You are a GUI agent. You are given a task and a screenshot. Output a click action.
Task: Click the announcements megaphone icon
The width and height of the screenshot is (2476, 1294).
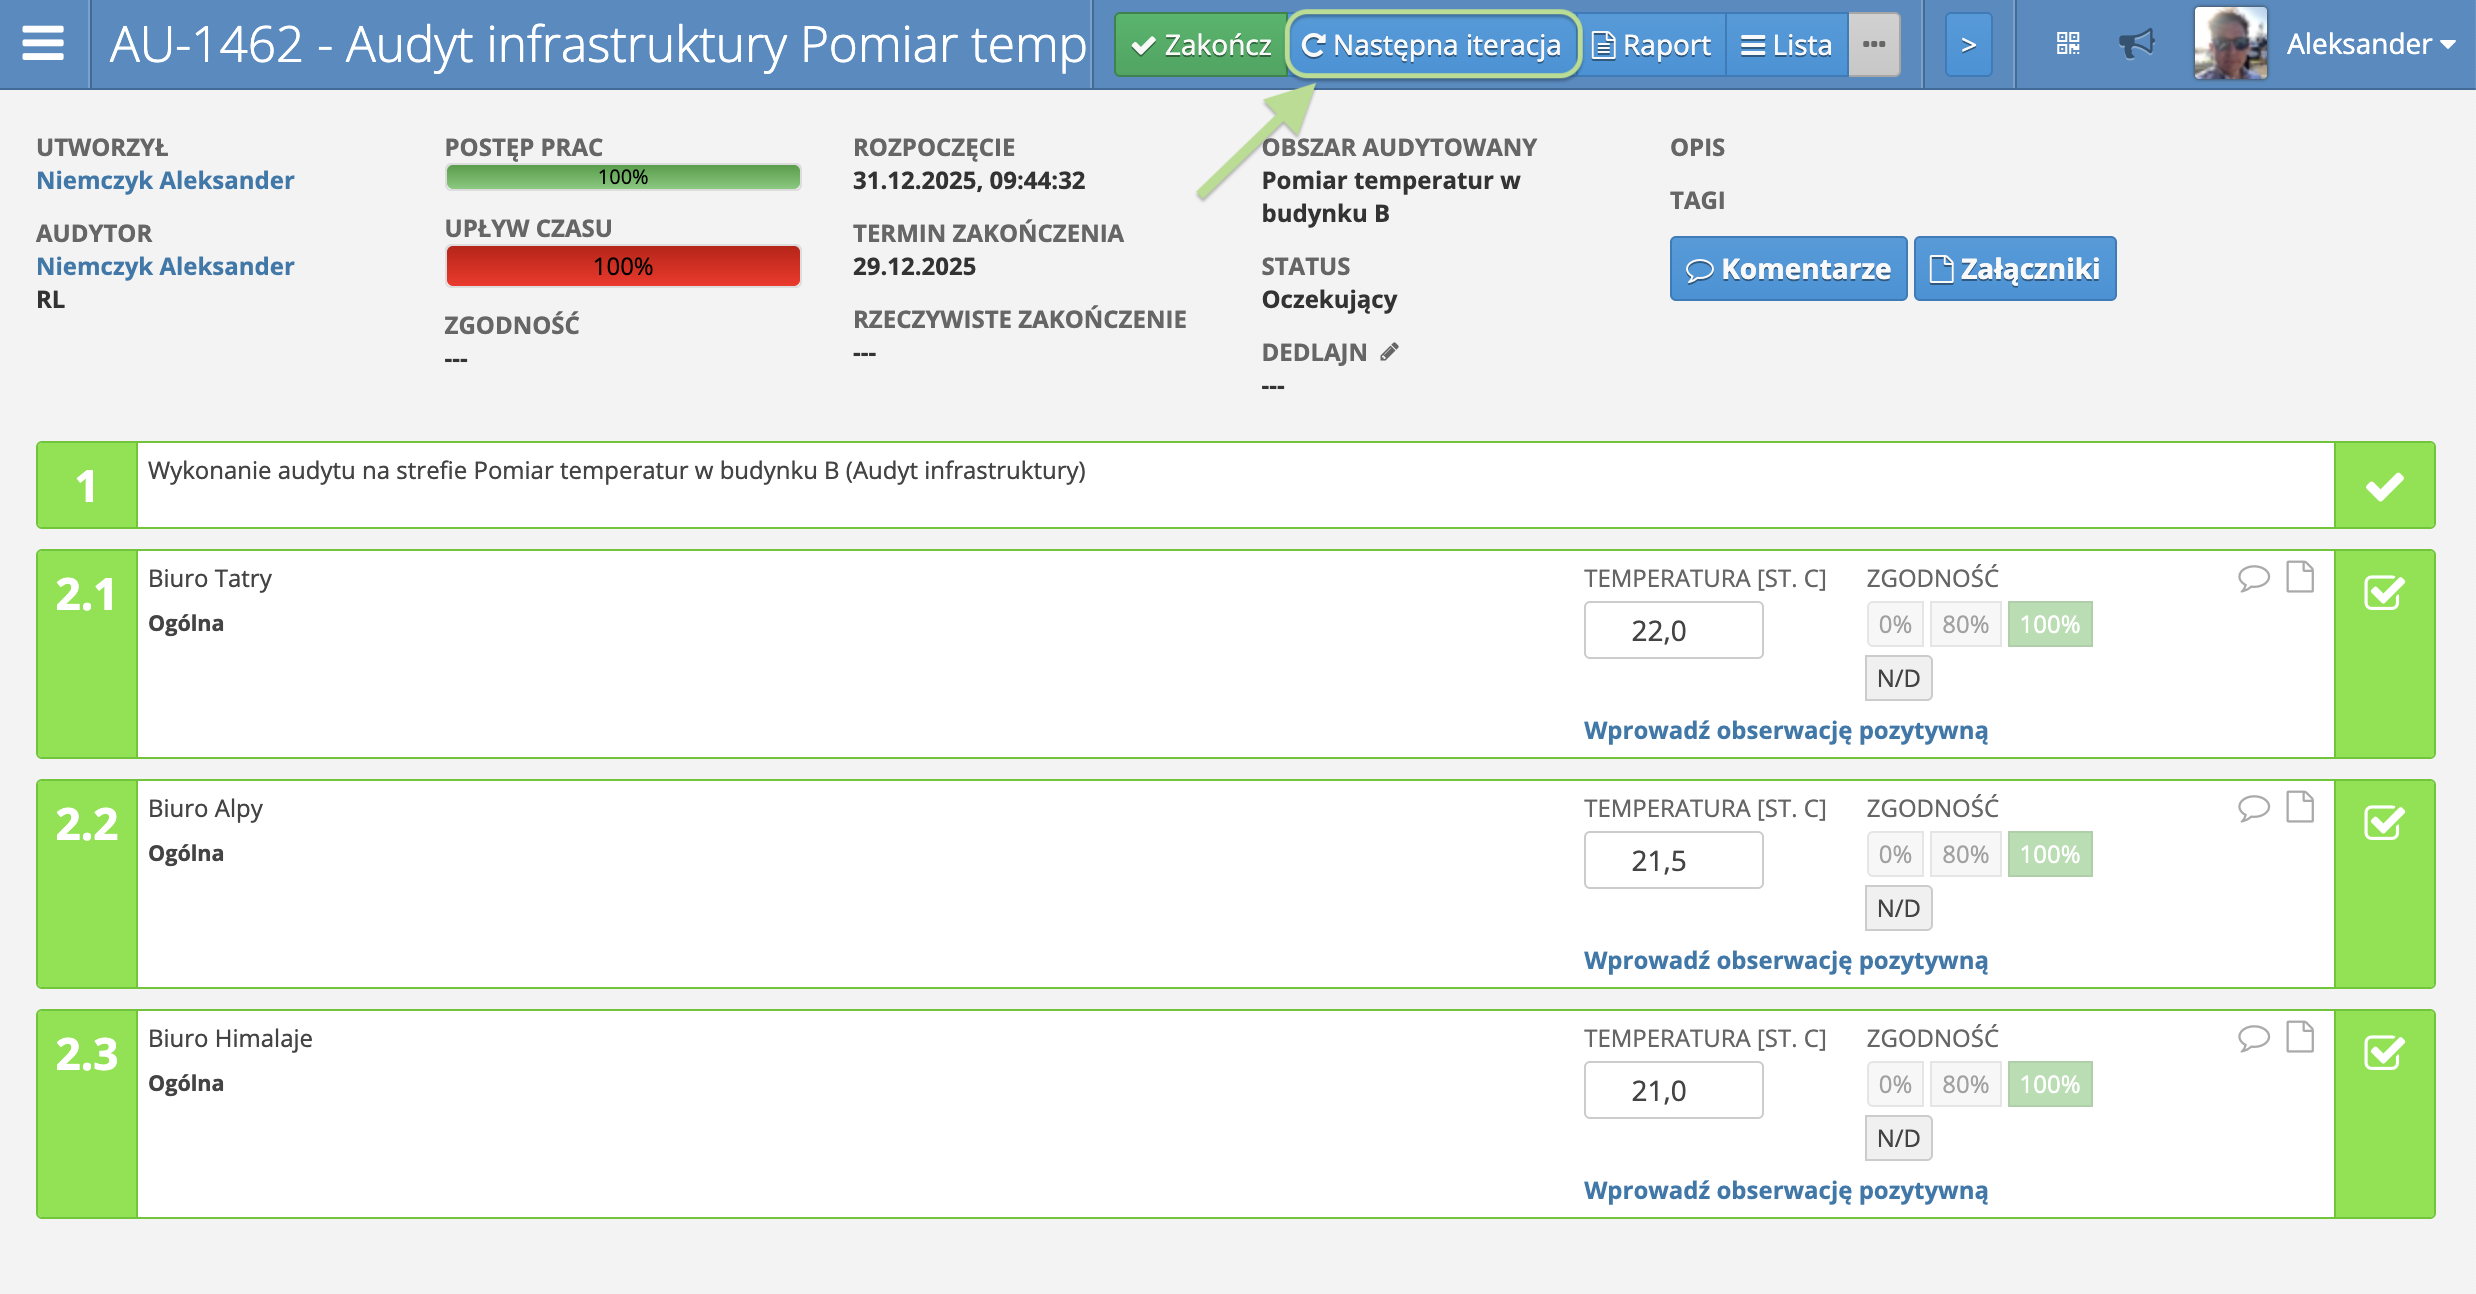pos(2138,43)
